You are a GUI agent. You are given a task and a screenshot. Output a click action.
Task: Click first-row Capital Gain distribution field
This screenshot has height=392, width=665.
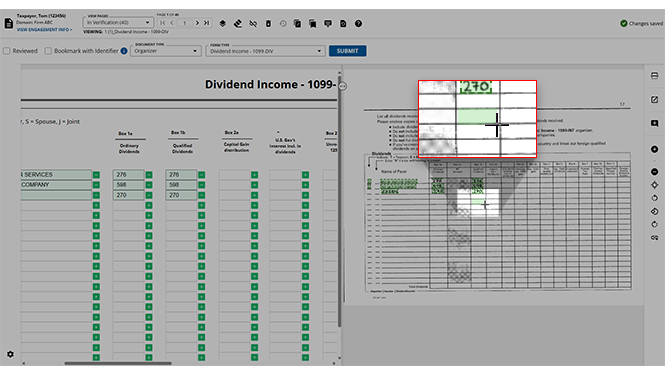click(x=234, y=174)
